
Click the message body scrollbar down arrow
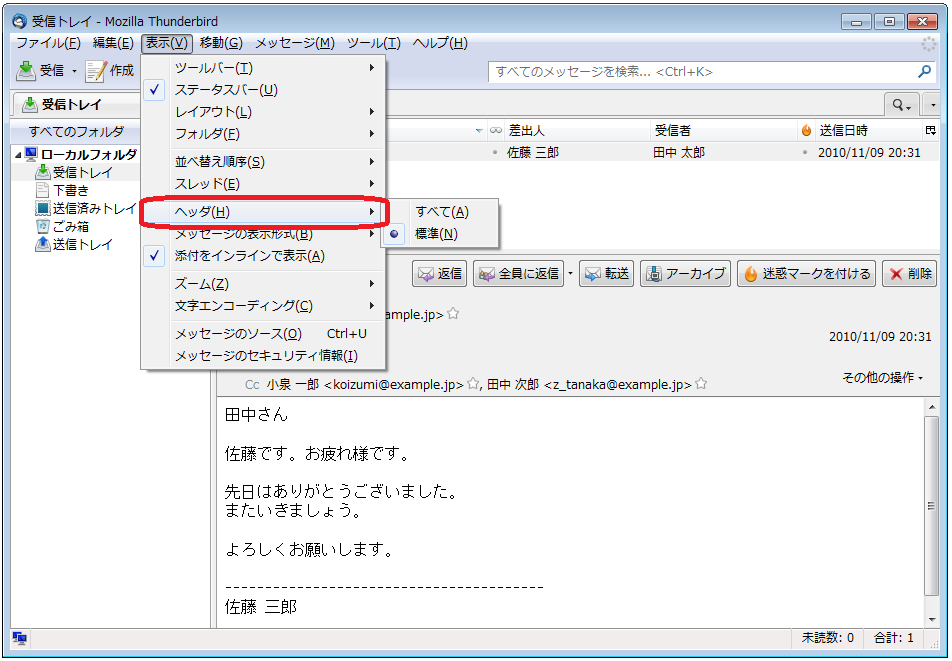point(932,620)
